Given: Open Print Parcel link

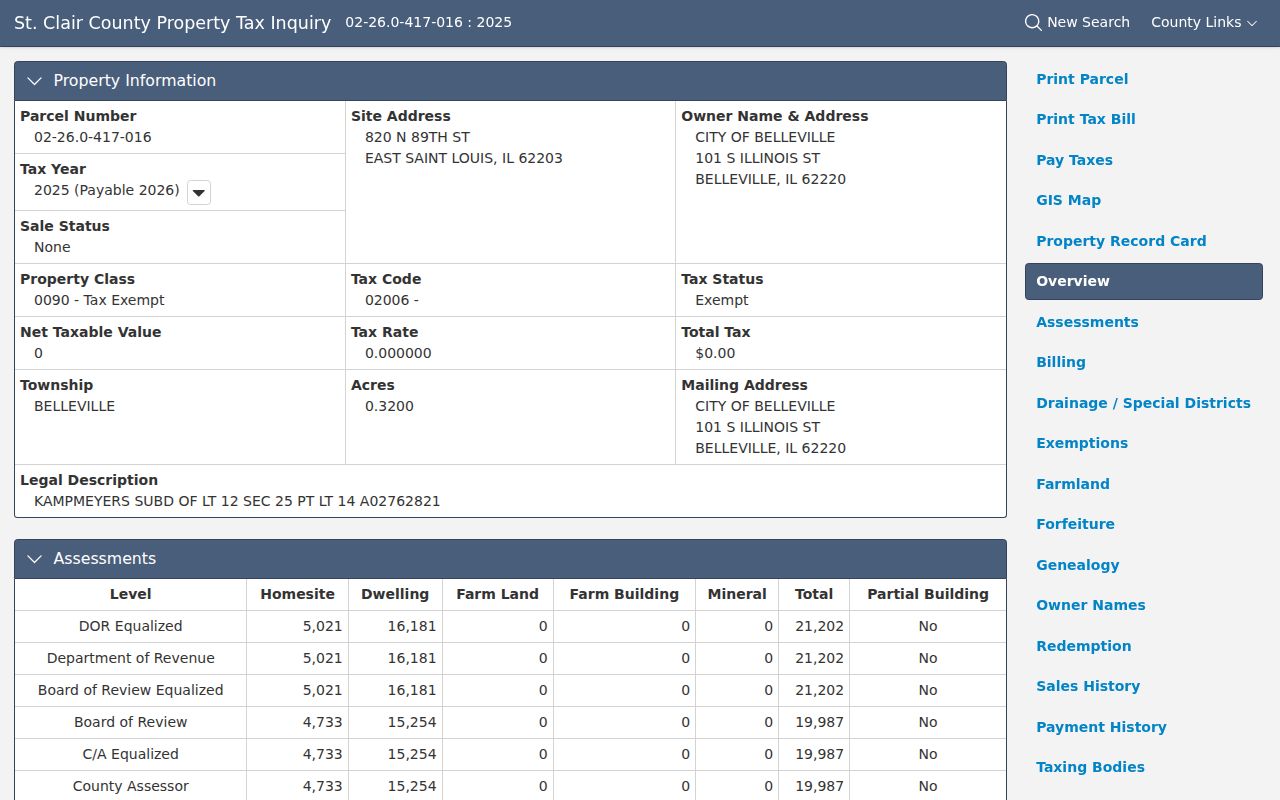Looking at the screenshot, I should click(x=1082, y=79).
